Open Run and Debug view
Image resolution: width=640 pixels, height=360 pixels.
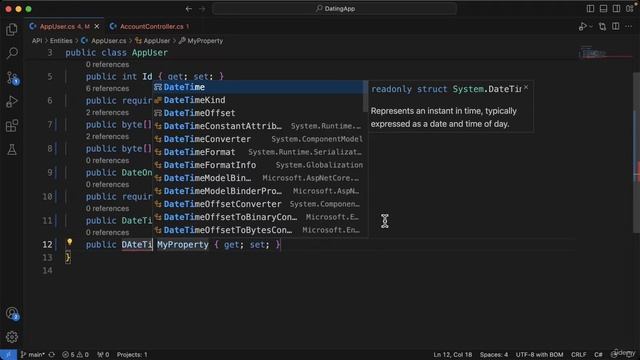point(12,101)
